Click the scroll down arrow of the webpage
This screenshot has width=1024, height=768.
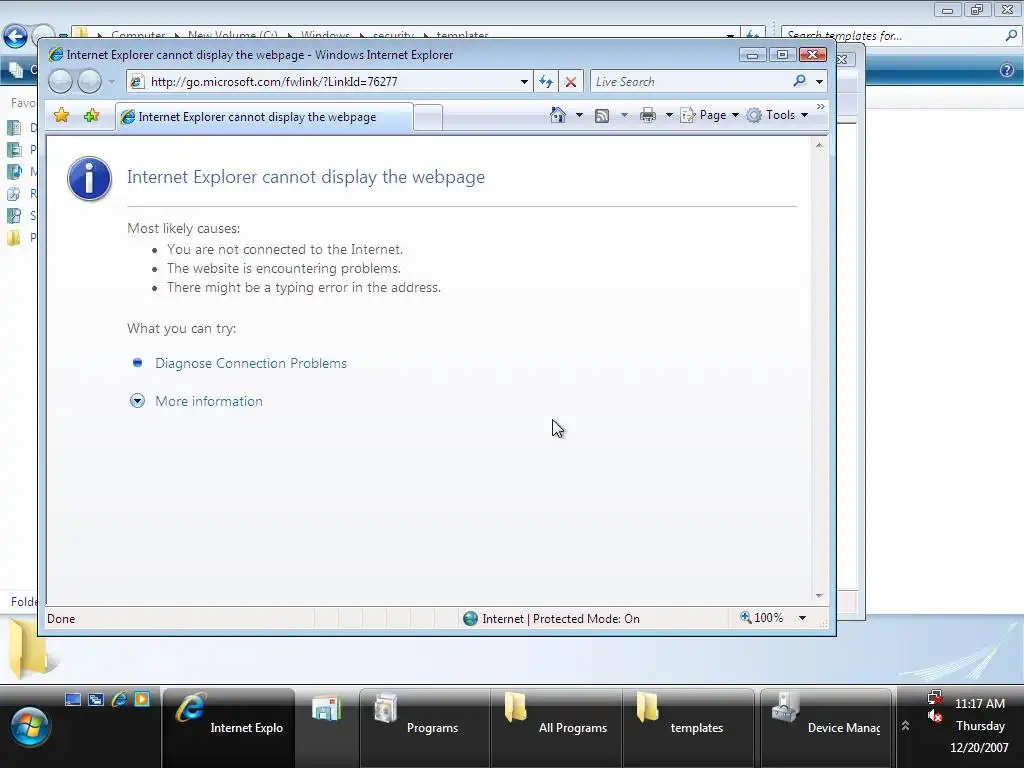819,596
